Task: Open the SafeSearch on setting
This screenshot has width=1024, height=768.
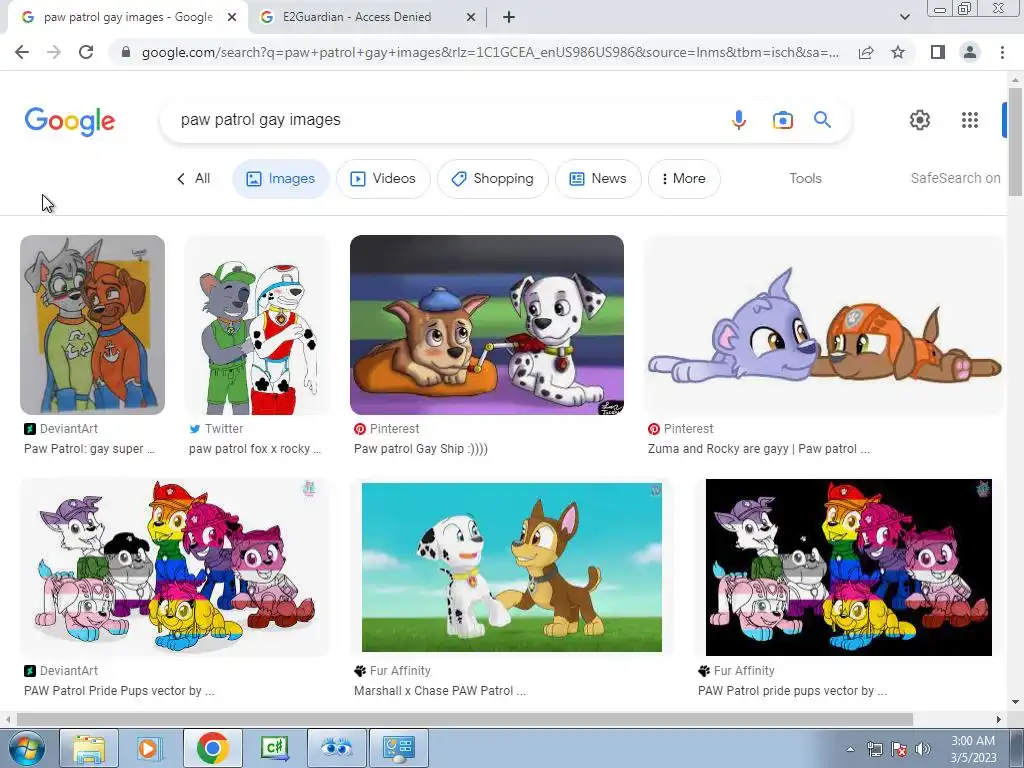Action: [x=955, y=178]
